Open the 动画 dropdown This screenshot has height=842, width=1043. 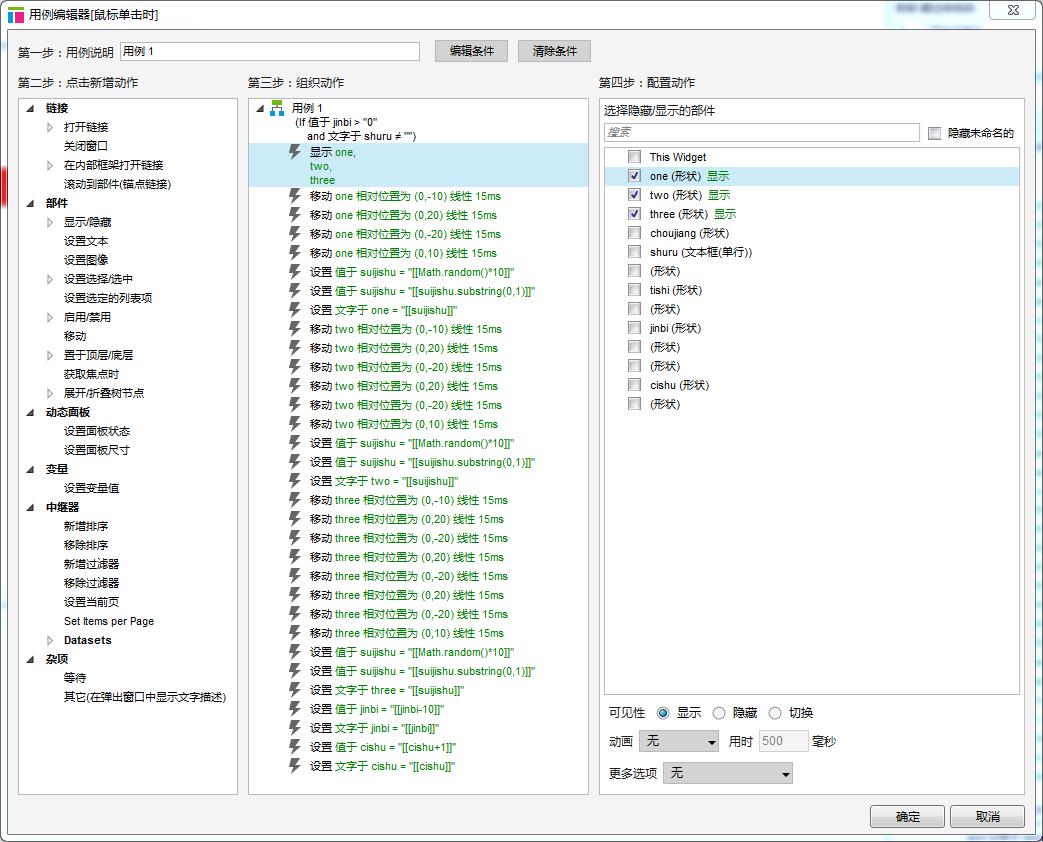point(679,741)
